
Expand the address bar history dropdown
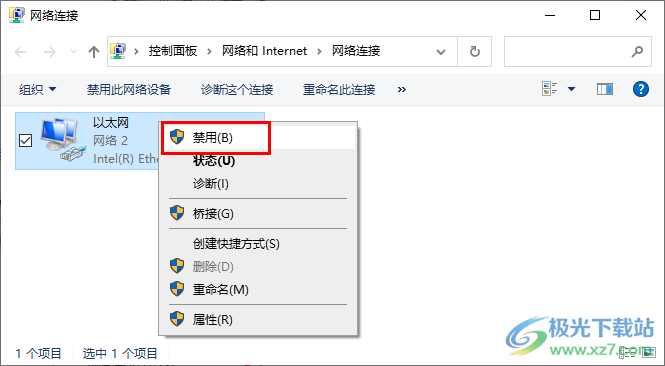(x=441, y=52)
